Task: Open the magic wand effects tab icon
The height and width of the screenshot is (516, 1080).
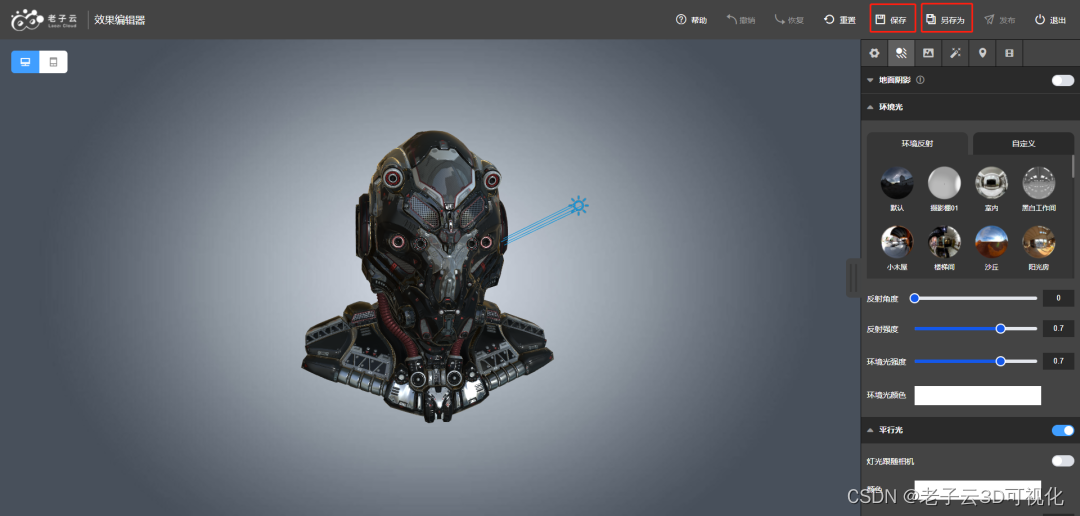Action: pyautogui.click(x=955, y=53)
